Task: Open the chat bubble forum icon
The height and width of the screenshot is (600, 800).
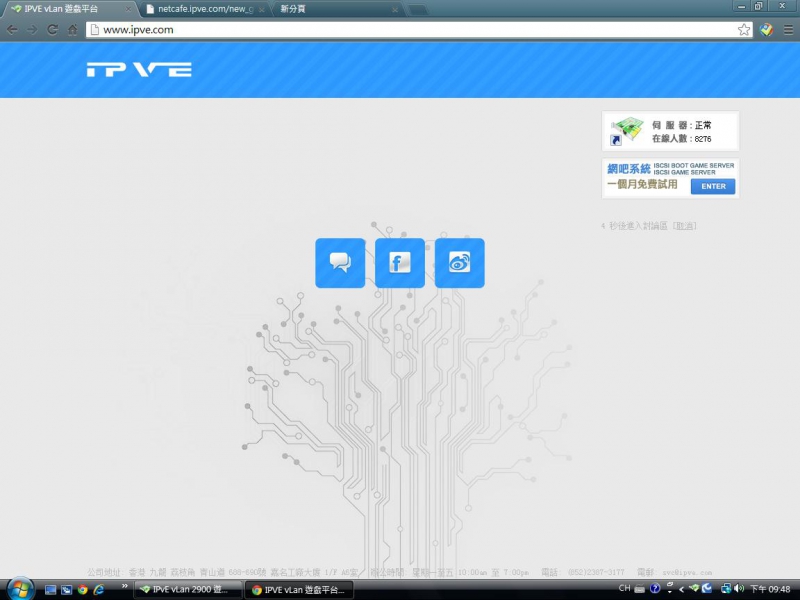Action: [340, 263]
